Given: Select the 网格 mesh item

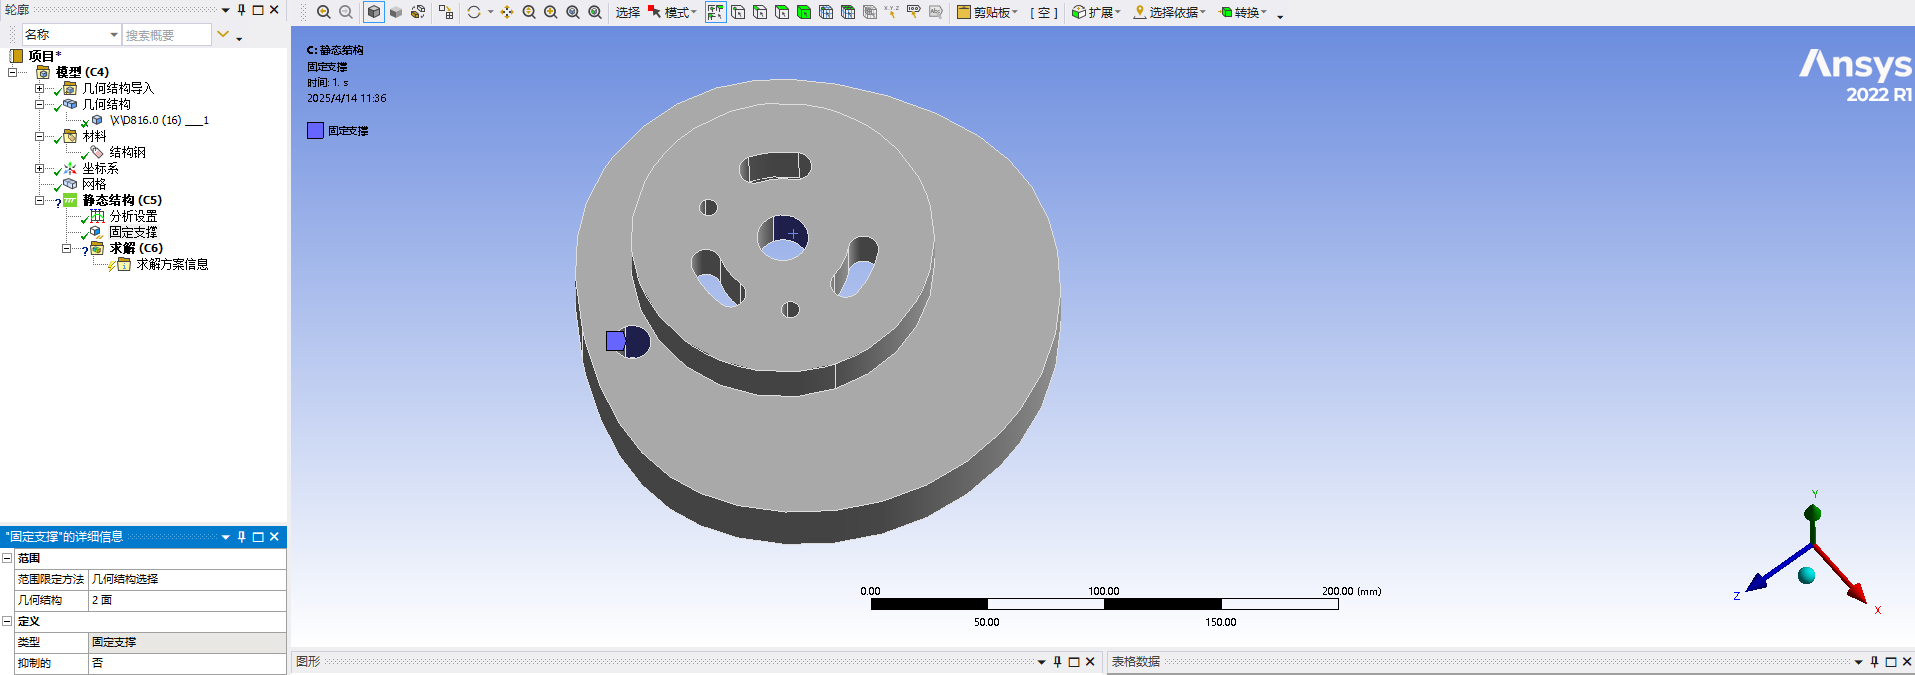Looking at the screenshot, I should coord(94,184).
